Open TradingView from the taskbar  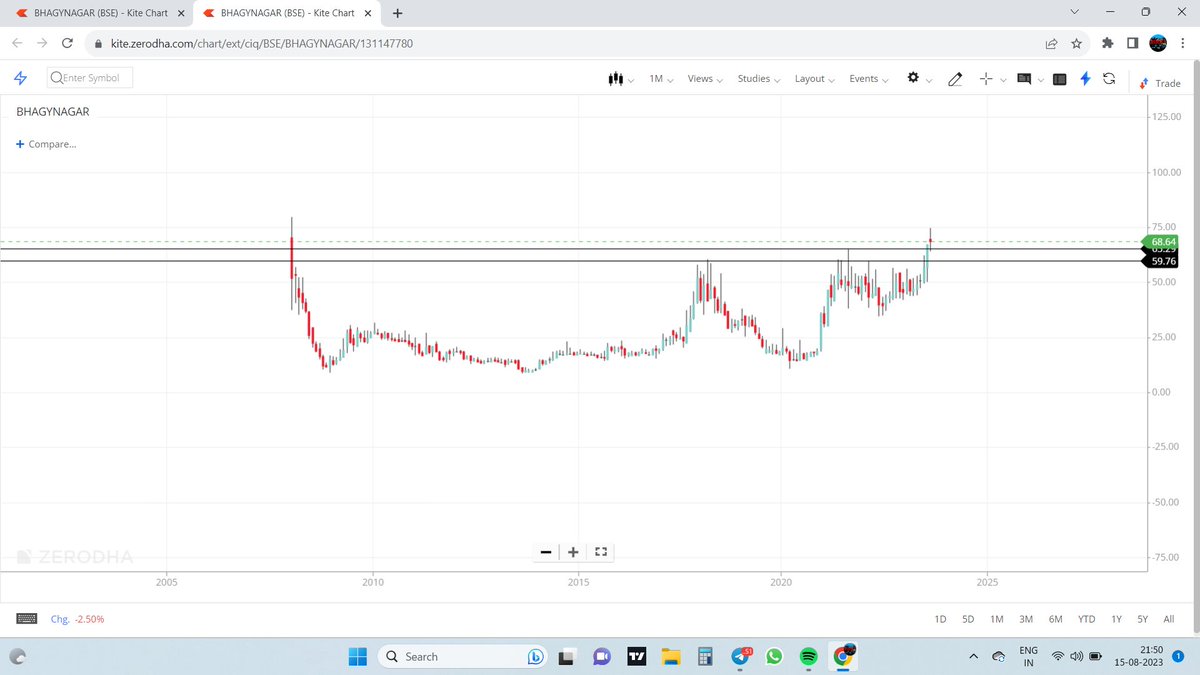click(x=636, y=656)
